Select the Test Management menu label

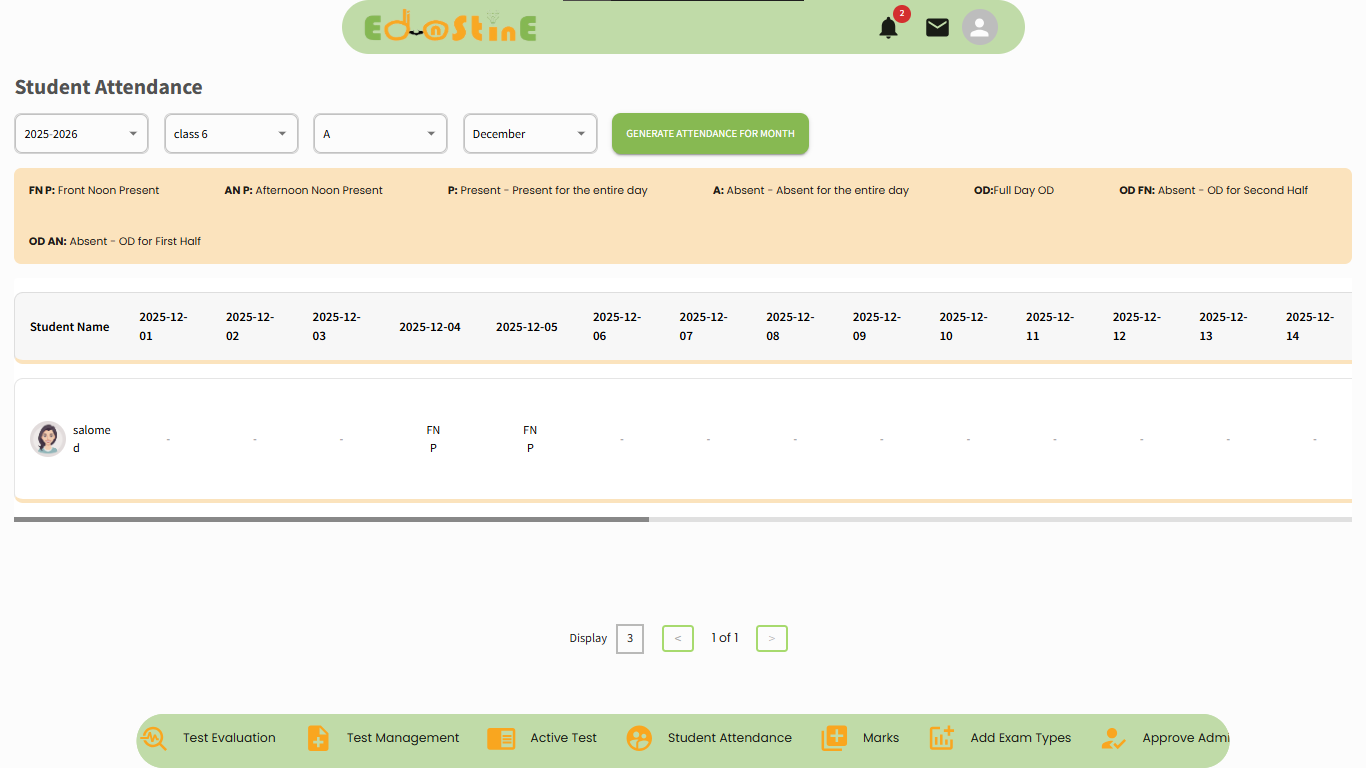coord(403,738)
